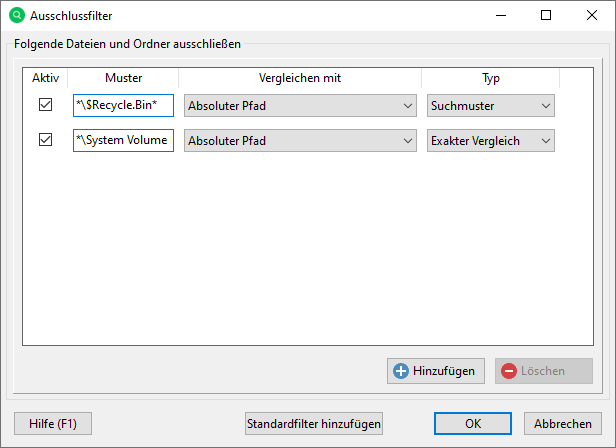Open Vergleichen mit dropdown for System Volume row
Image resolution: width=616 pixels, height=448 pixels.
[300, 140]
